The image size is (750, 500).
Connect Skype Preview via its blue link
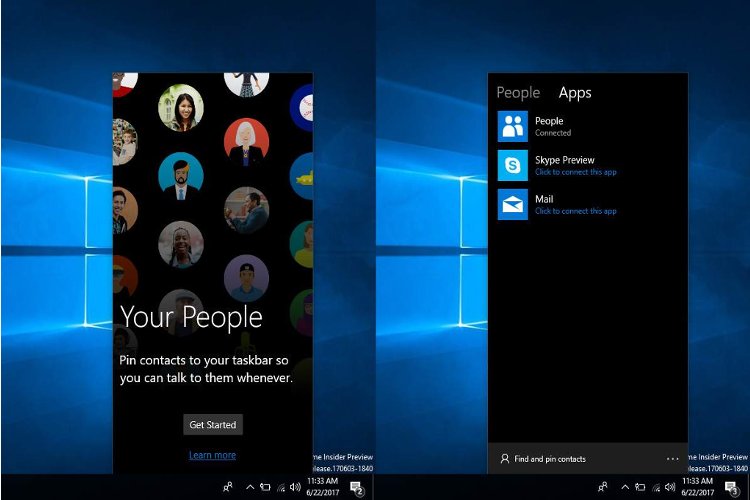[x=575, y=172]
